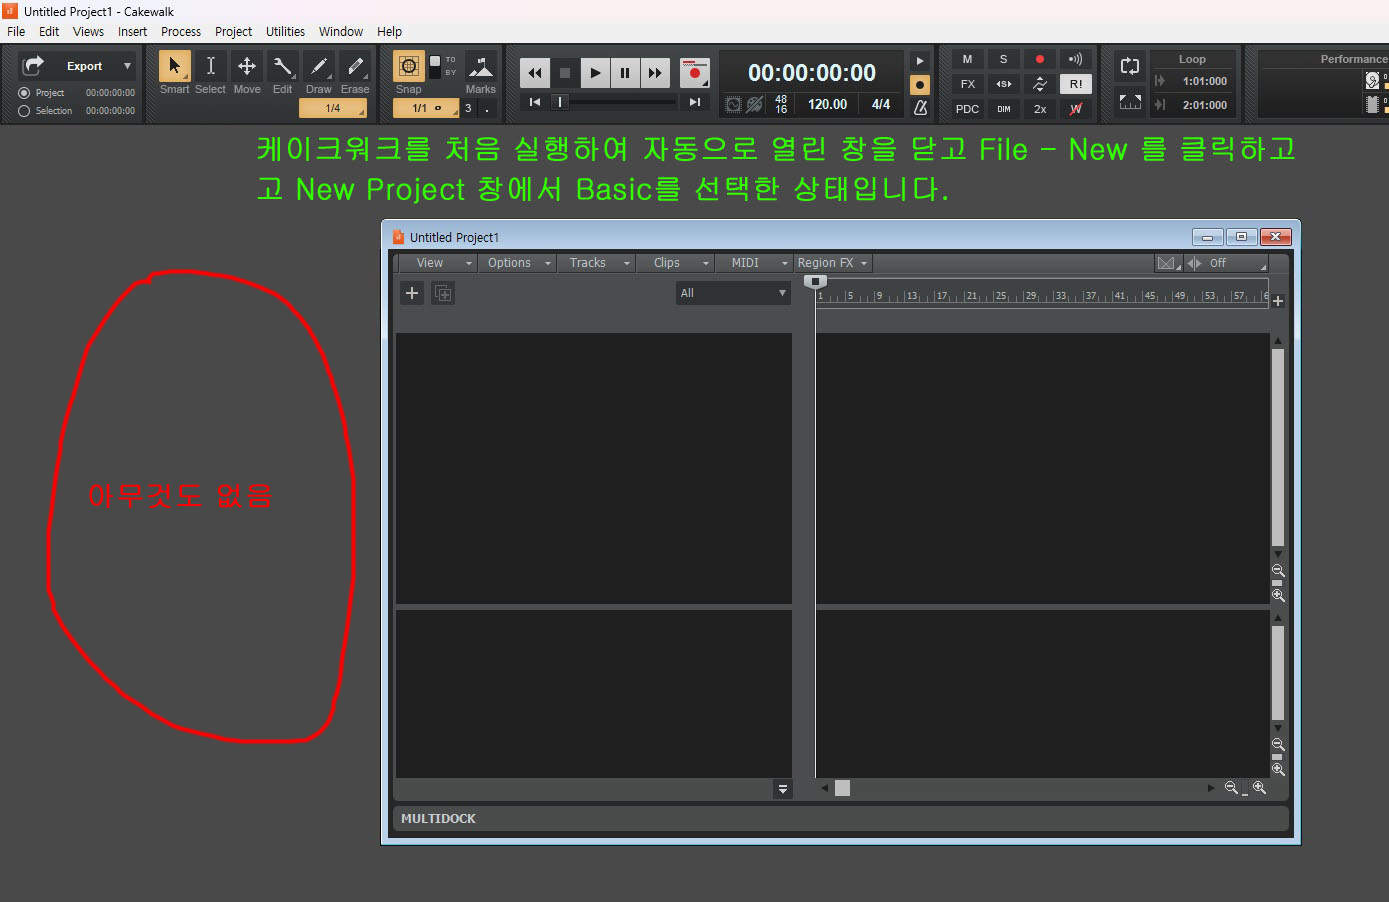Toggle metronome during playback
The width and height of the screenshot is (1389, 902).
(920, 61)
